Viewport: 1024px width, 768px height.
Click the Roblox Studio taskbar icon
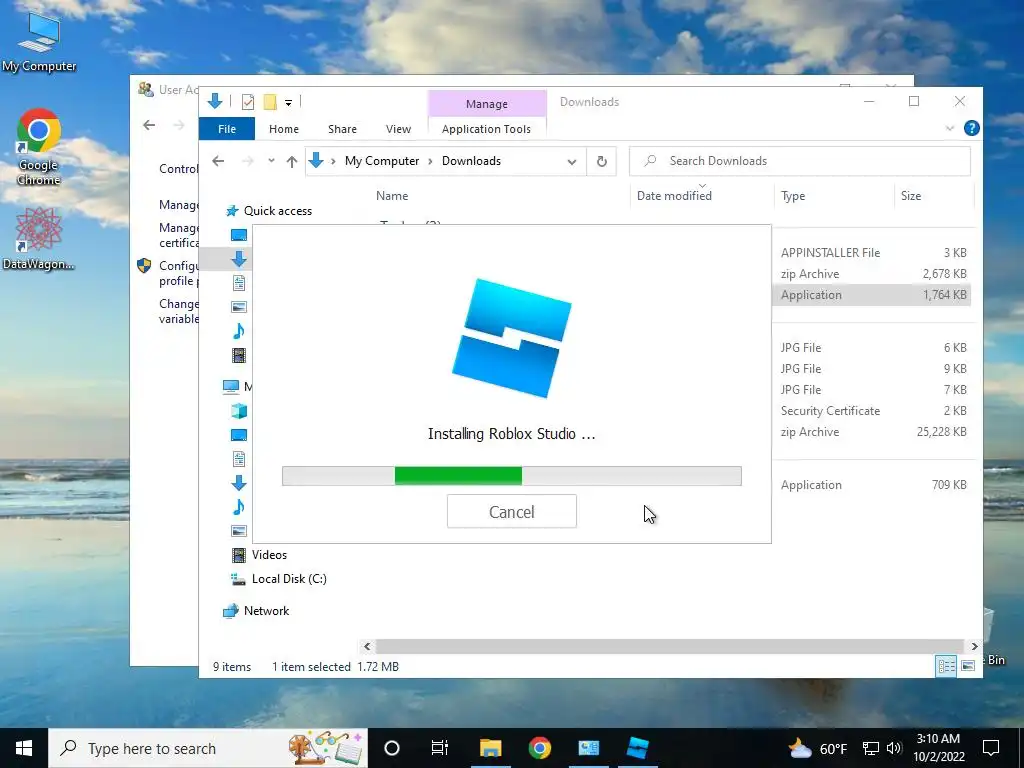(x=637, y=748)
